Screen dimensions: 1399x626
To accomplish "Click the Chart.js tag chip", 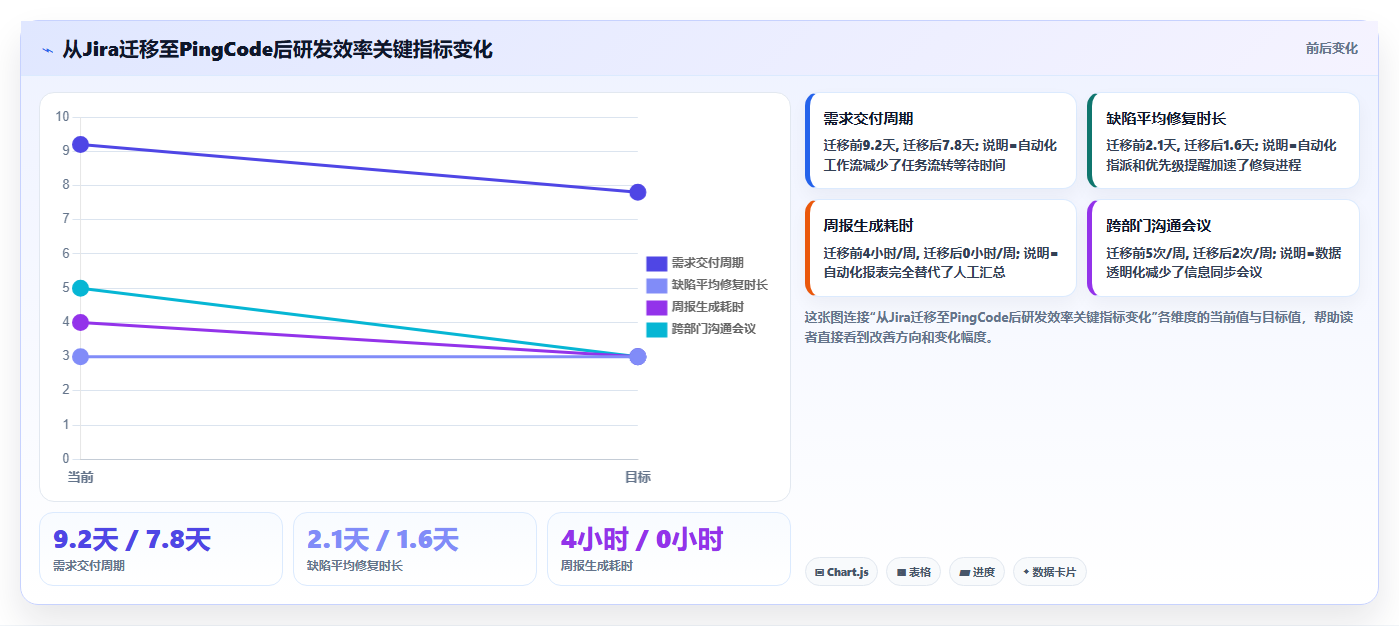I will 841,572.
